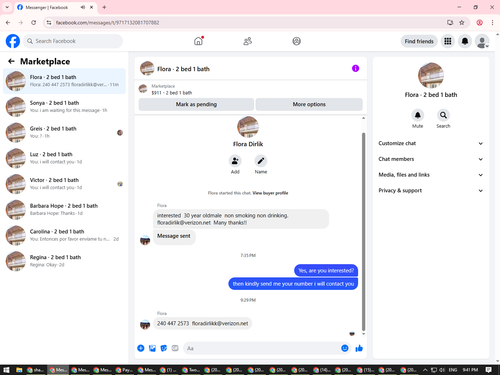Open the tab search dropdown arrow
This screenshot has width=500, height=375.
pyautogui.click(x=7, y=7)
